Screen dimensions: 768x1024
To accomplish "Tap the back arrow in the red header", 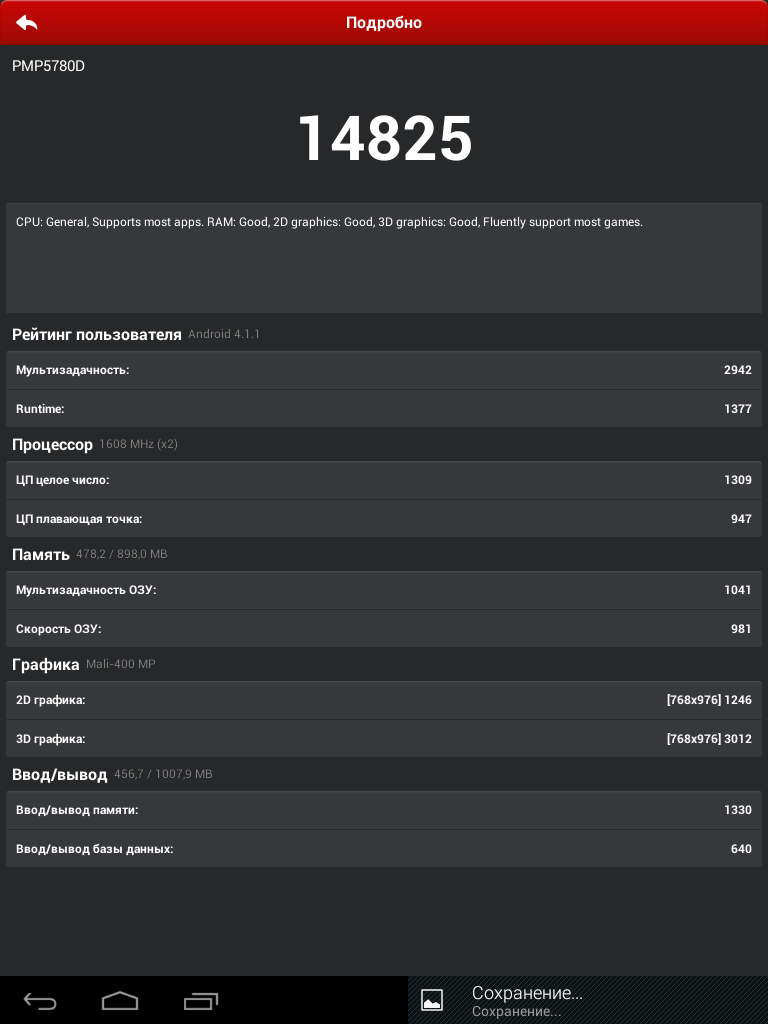I will pos(27,22).
